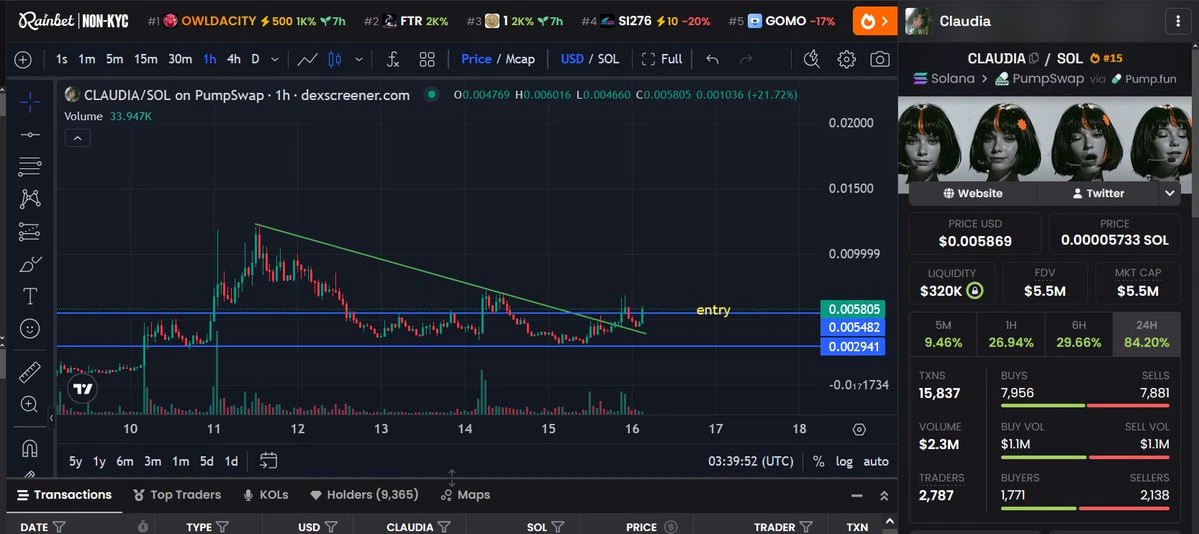Collapse the volume indicator legend arrow
This screenshot has height=534, width=1199.
click(78, 138)
